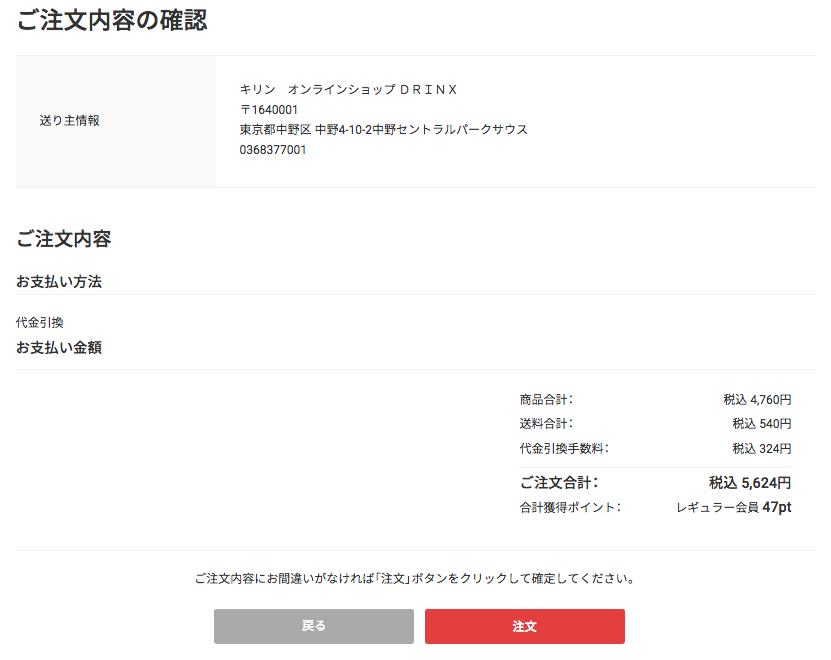This screenshot has height=660, width=831.
Task: Click the 商品合計 label
Action: pos(546,399)
